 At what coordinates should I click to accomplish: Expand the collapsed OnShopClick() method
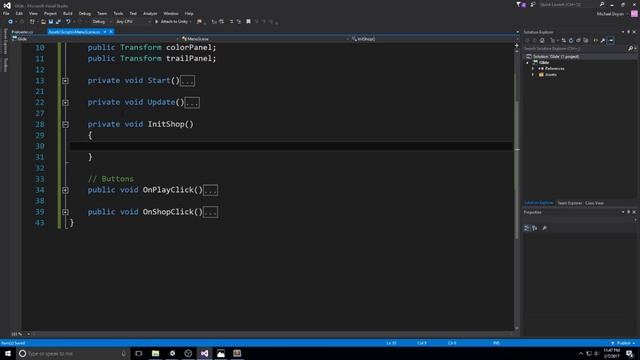tap(65, 212)
